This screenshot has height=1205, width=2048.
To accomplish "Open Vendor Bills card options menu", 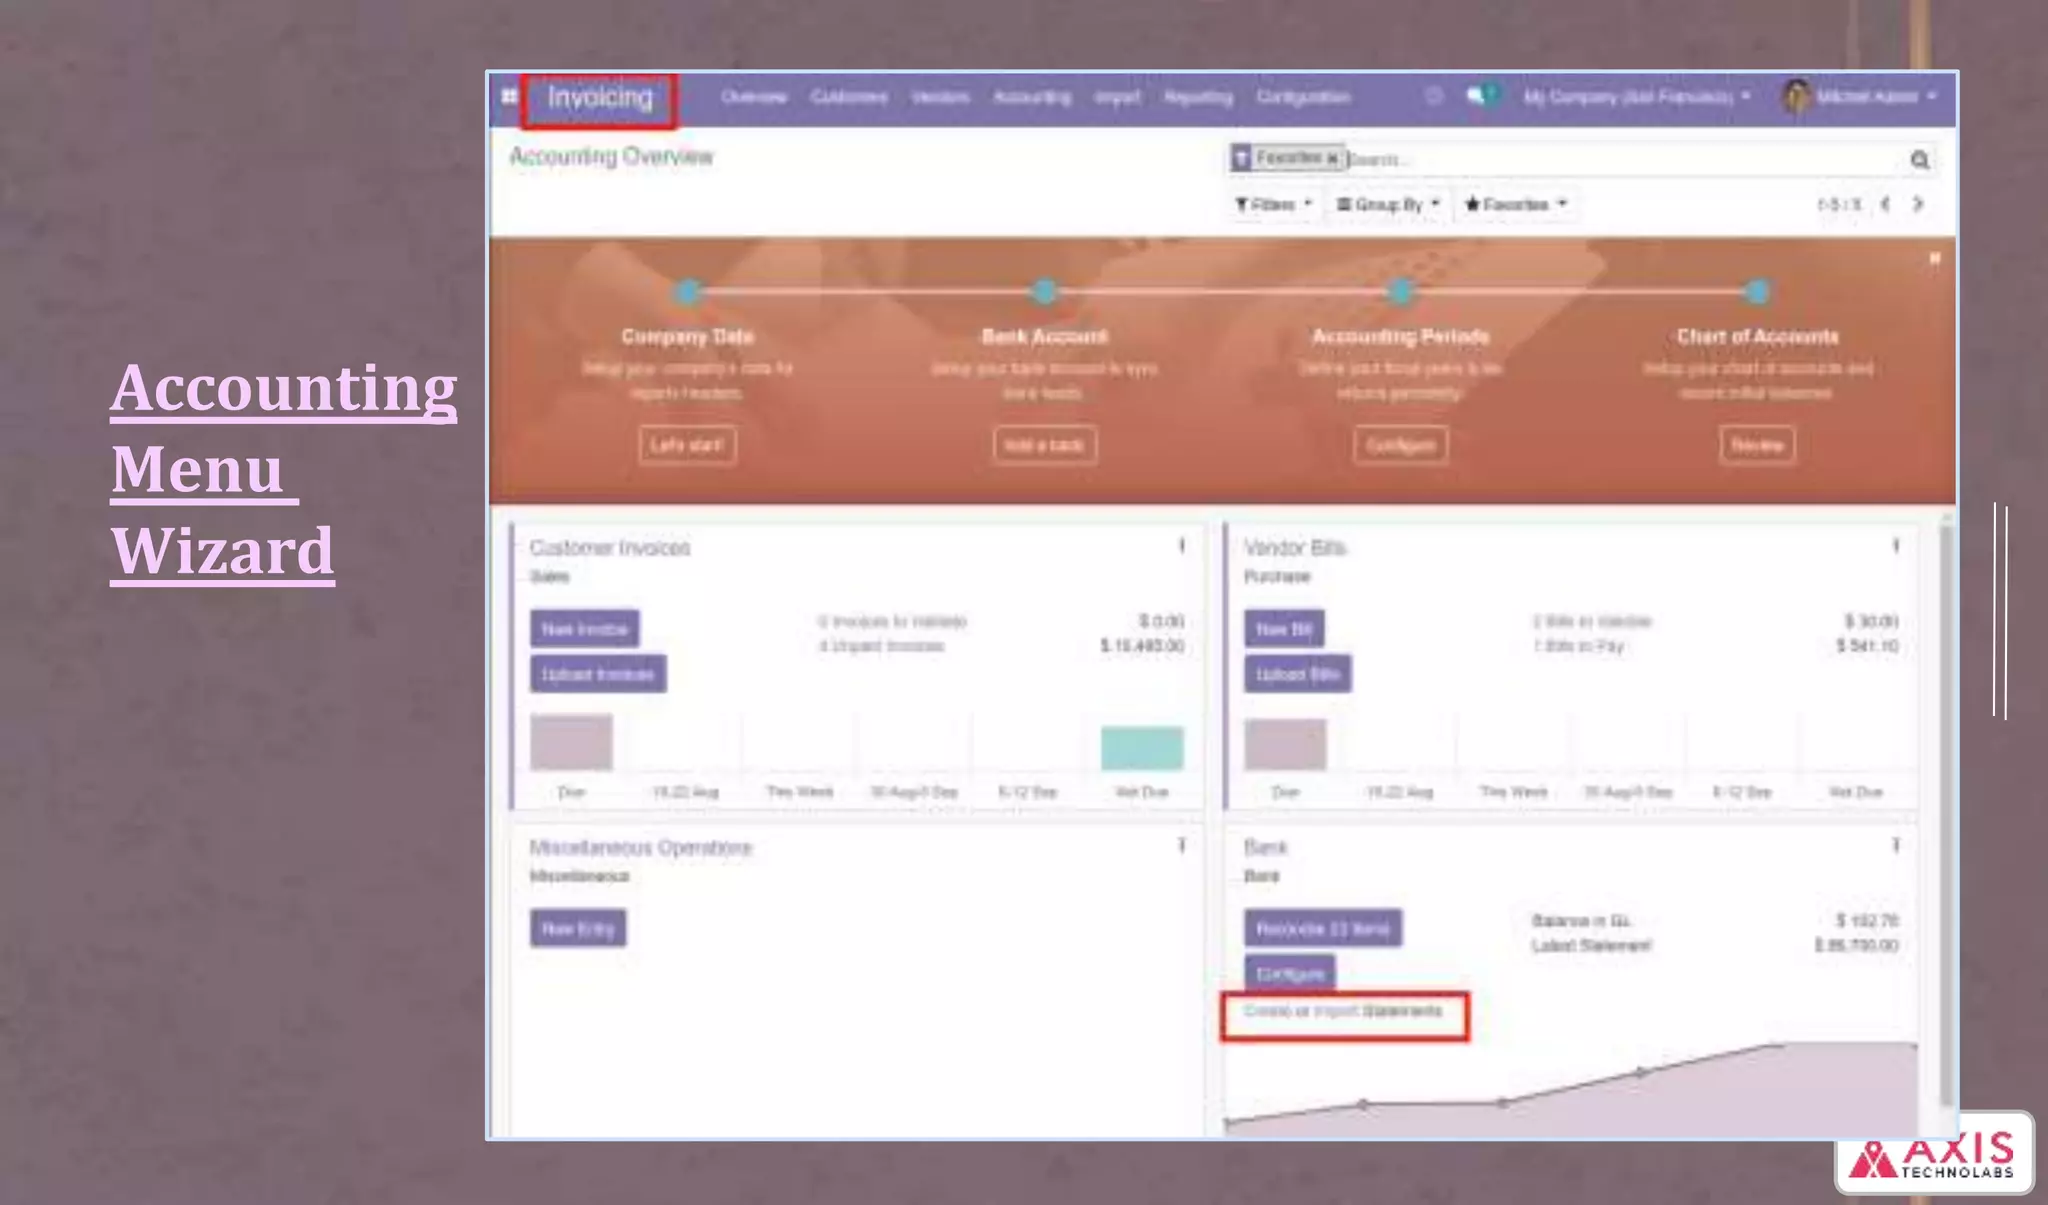I will point(1895,546).
